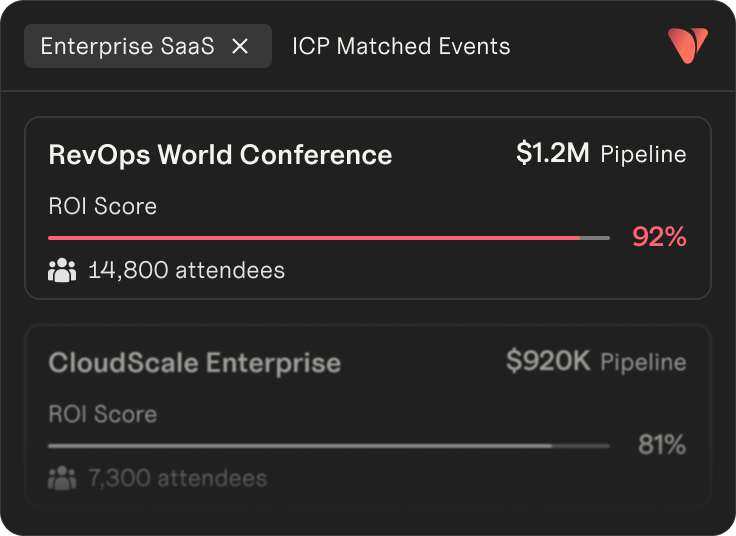
Task: Click the red logo icon
Action: [x=688, y=45]
